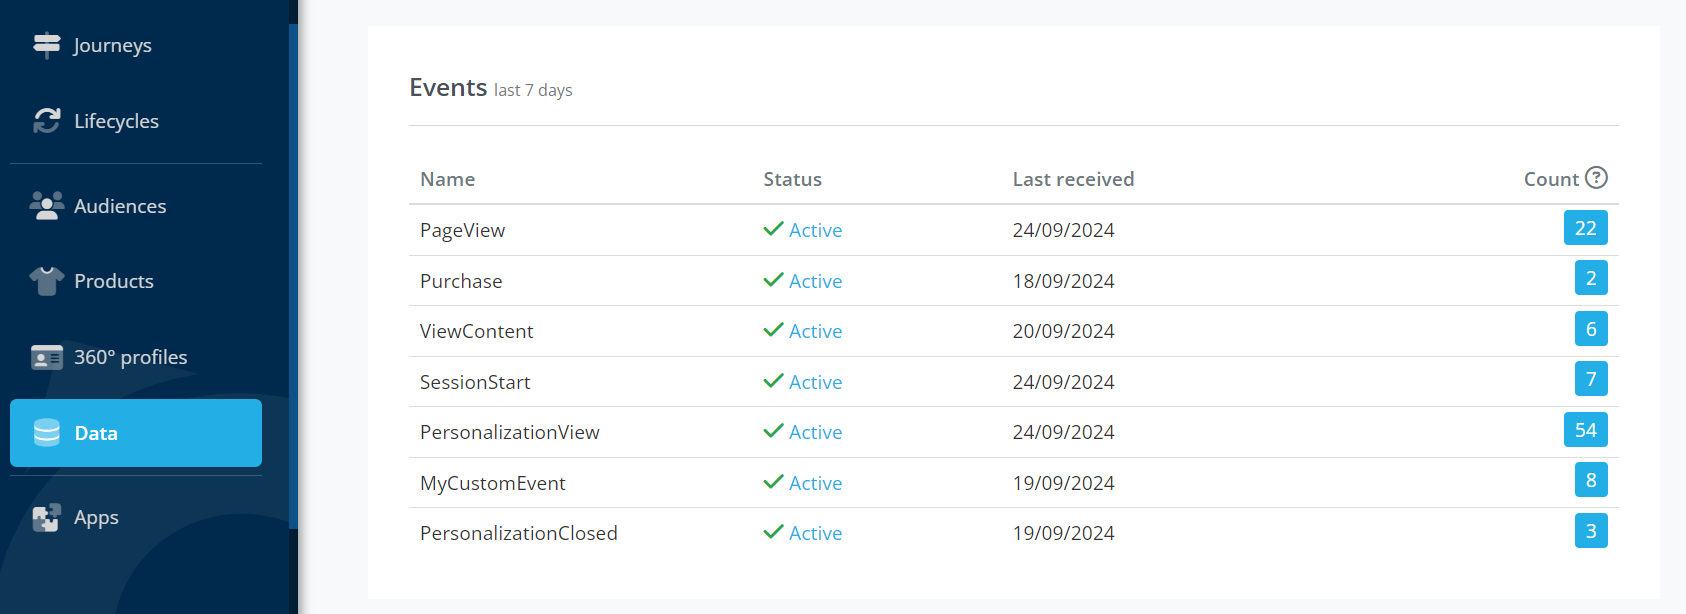The width and height of the screenshot is (1686, 614).
Task: Click the Products t-shirt icon
Action: pos(47,281)
